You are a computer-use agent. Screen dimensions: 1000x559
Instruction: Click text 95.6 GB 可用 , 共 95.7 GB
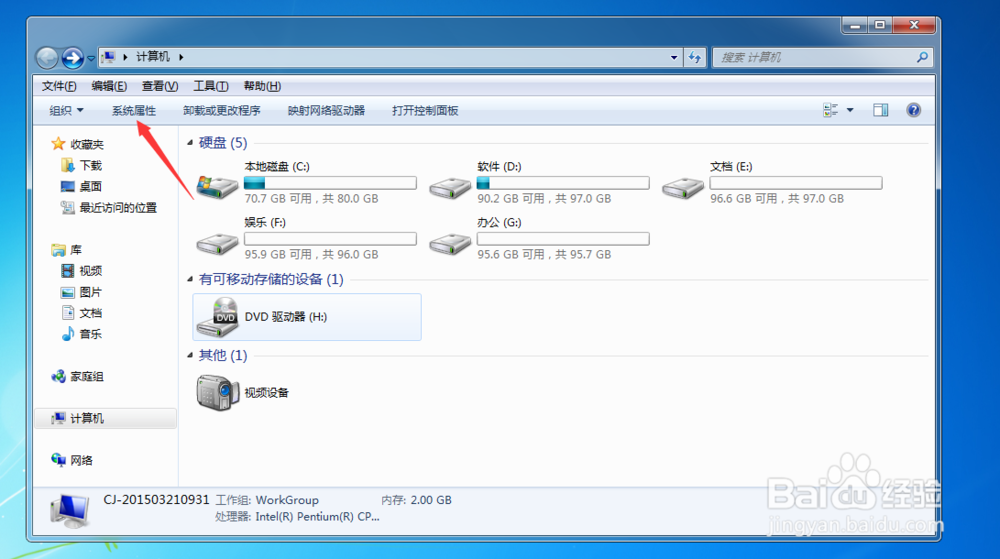click(x=544, y=254)
